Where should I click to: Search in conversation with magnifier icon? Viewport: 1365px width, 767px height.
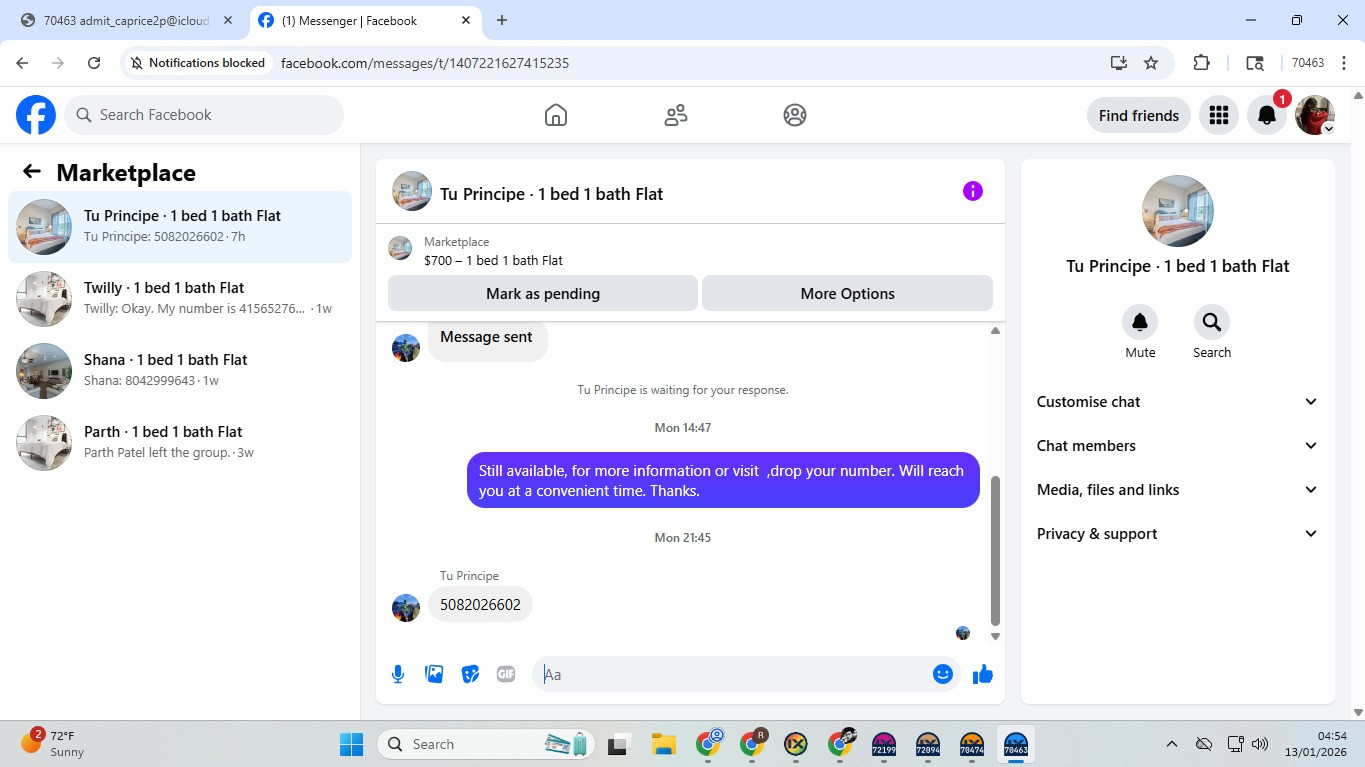tap(1212, 322)
